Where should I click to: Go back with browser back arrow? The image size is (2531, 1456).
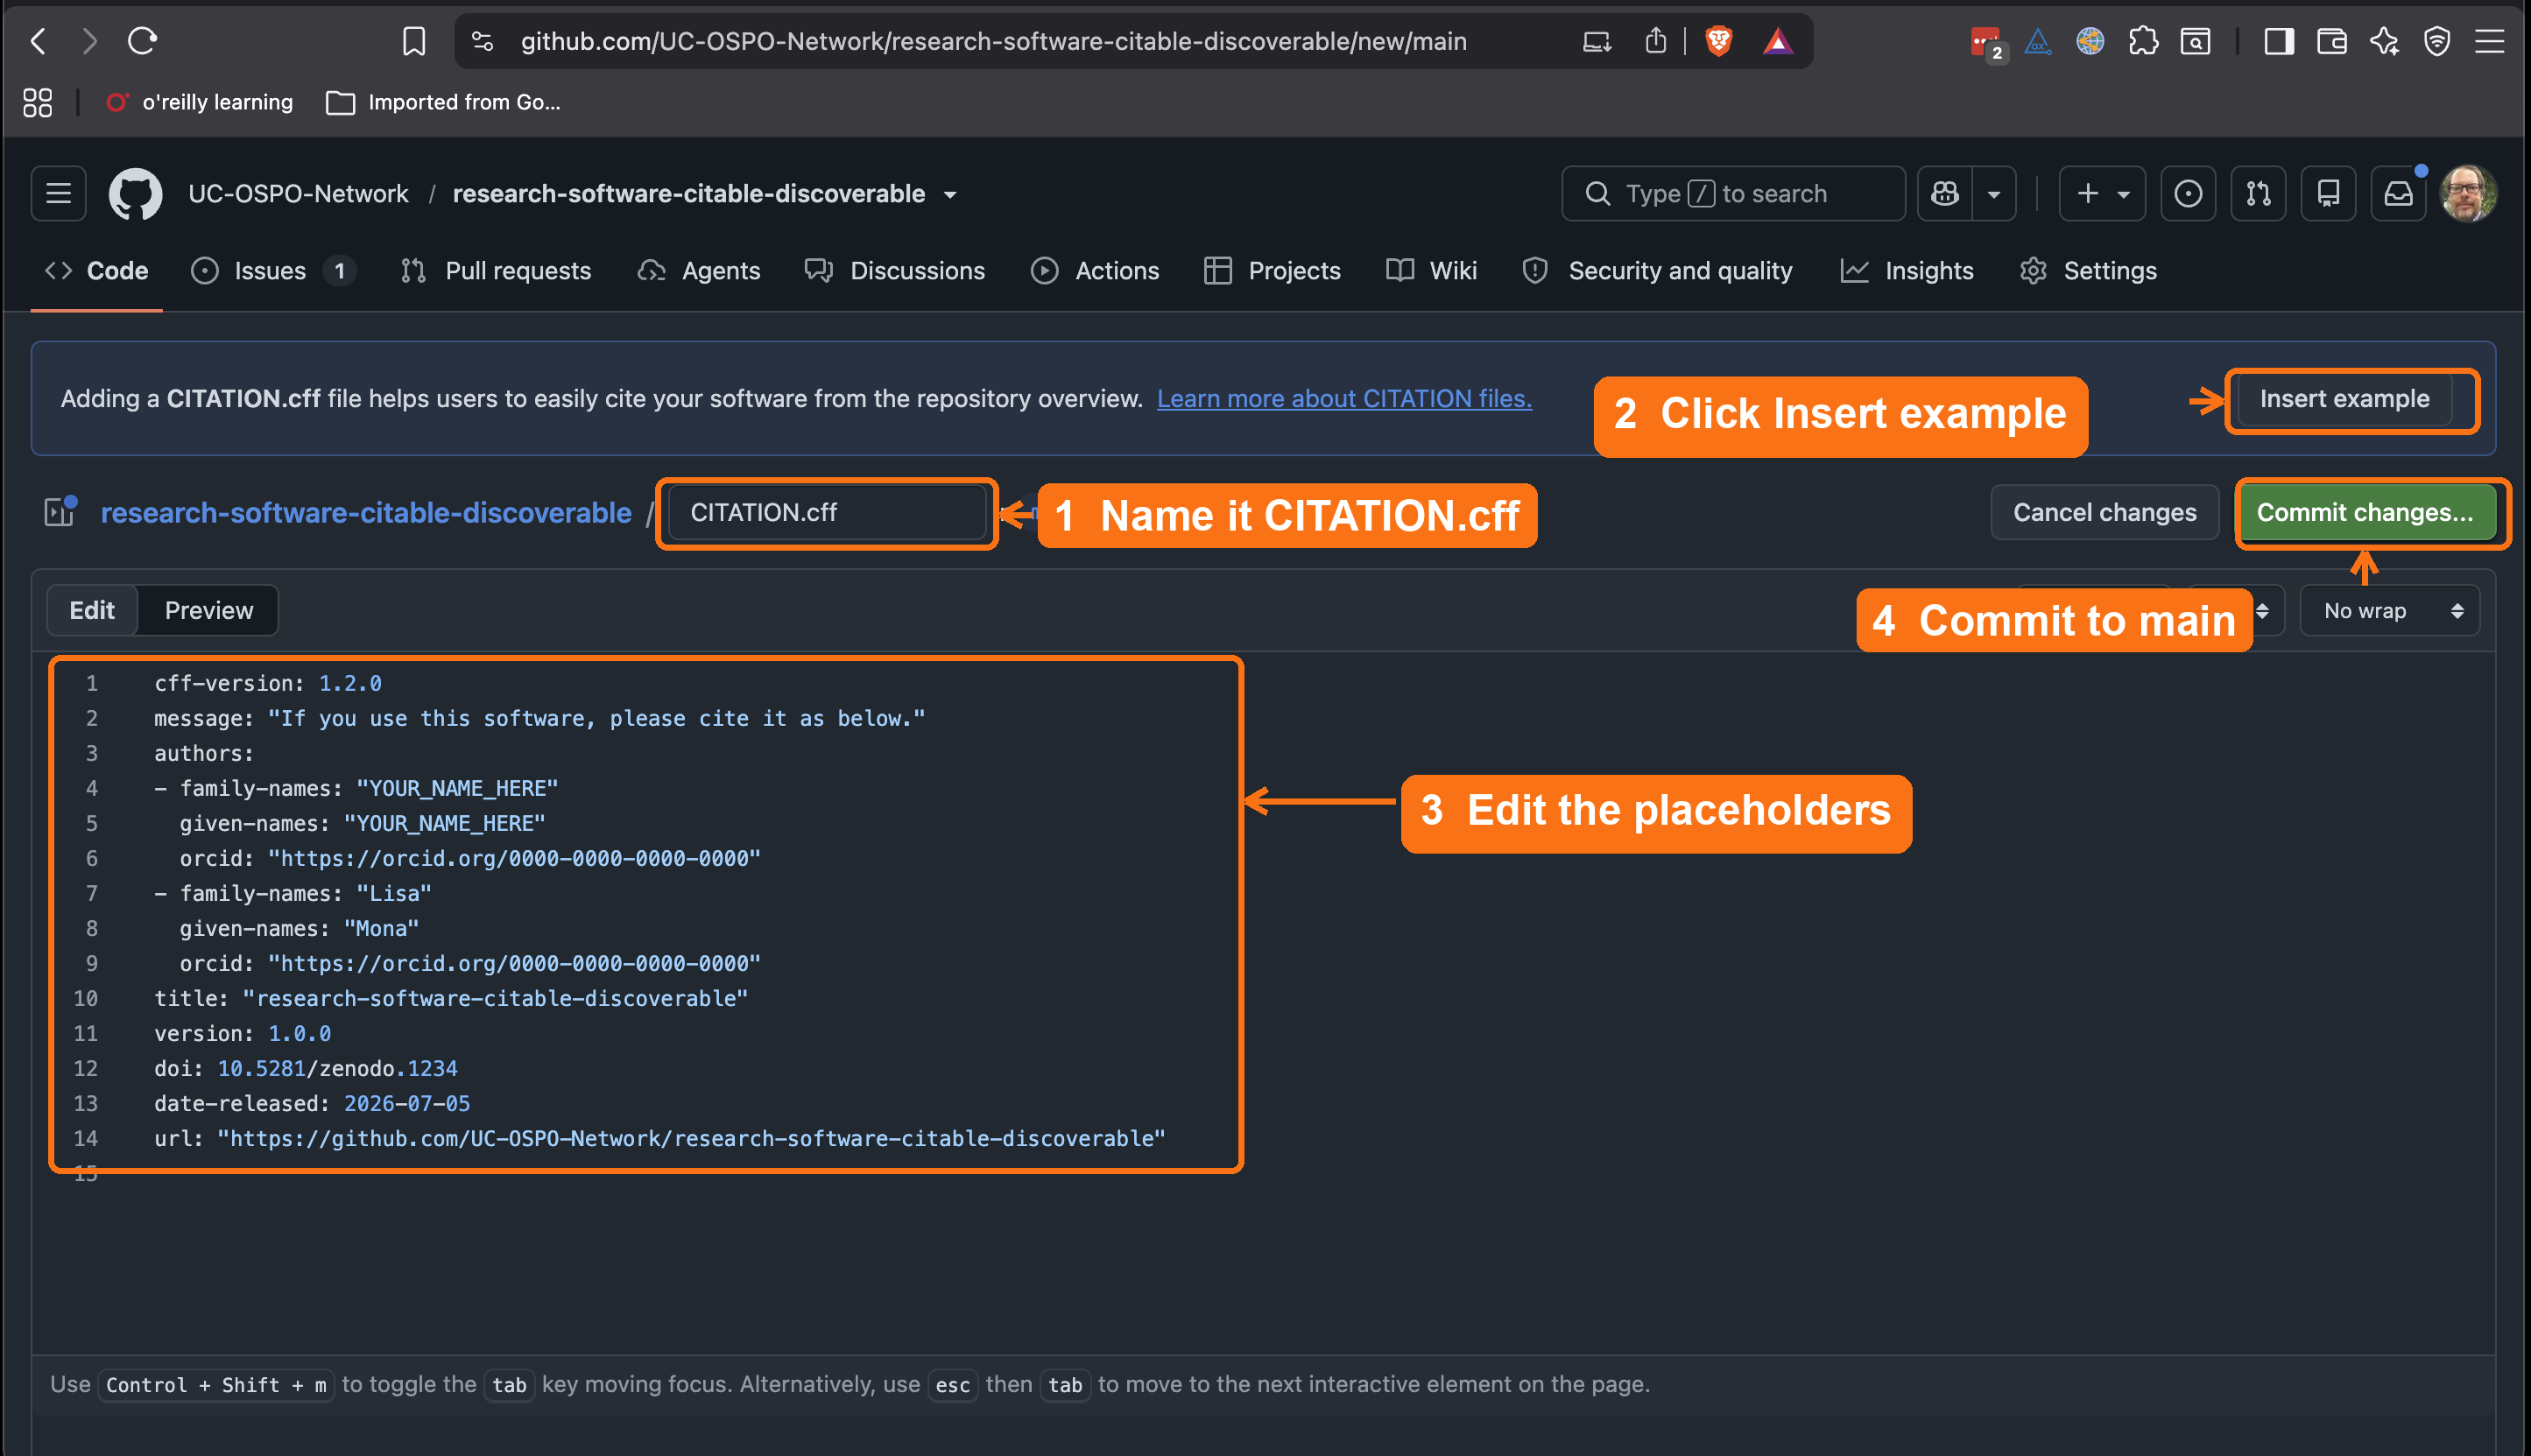pos(39,41)
